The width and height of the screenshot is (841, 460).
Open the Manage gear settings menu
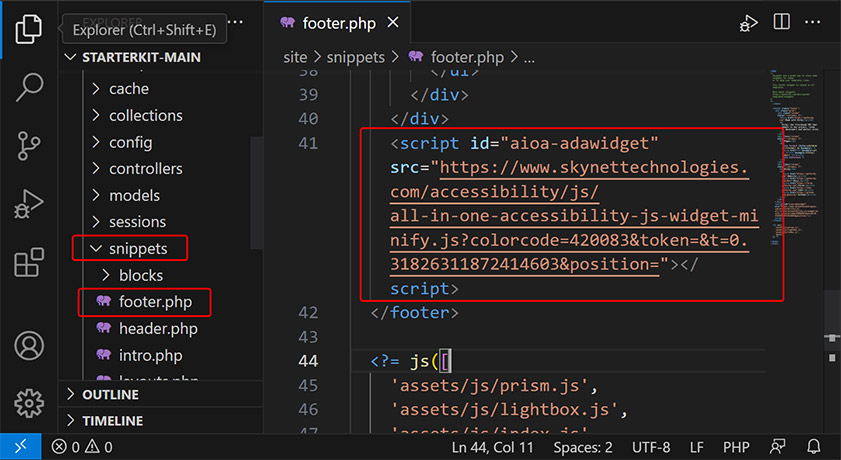coord(29,403)
